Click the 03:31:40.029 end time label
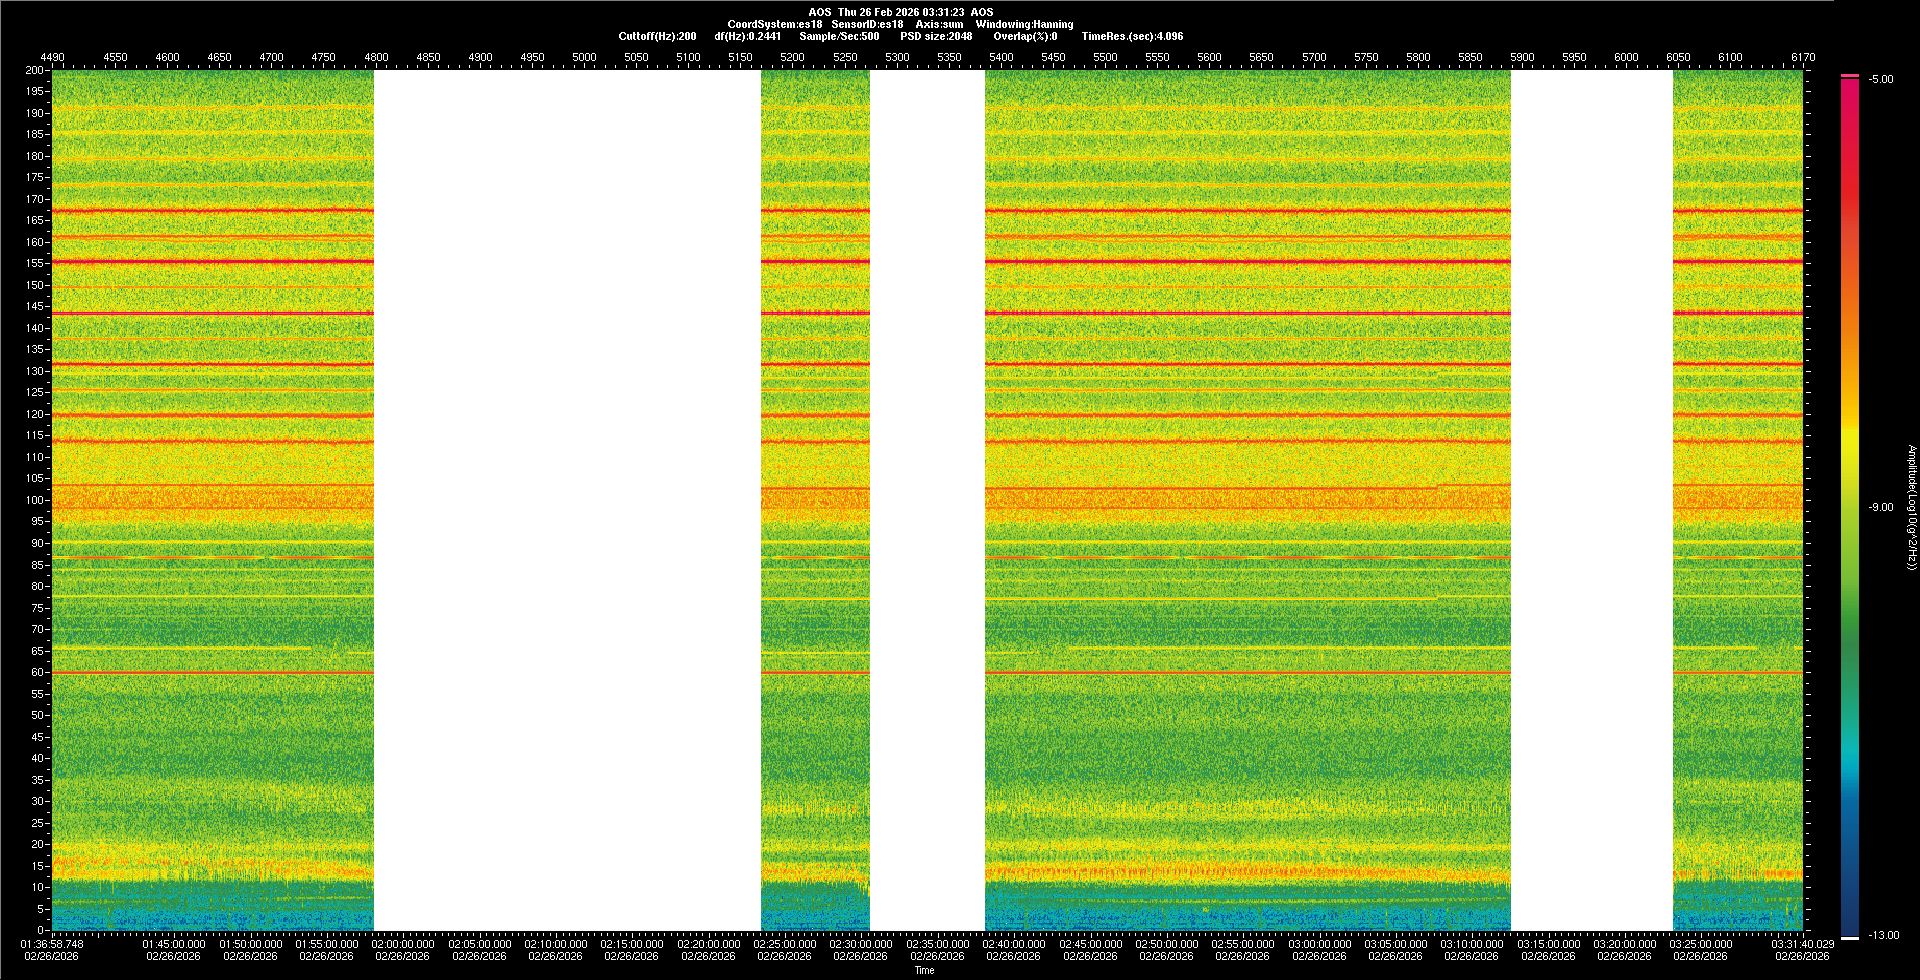Image resolution: width=1920 pixels, height=980 pixels. (1802, 944)
